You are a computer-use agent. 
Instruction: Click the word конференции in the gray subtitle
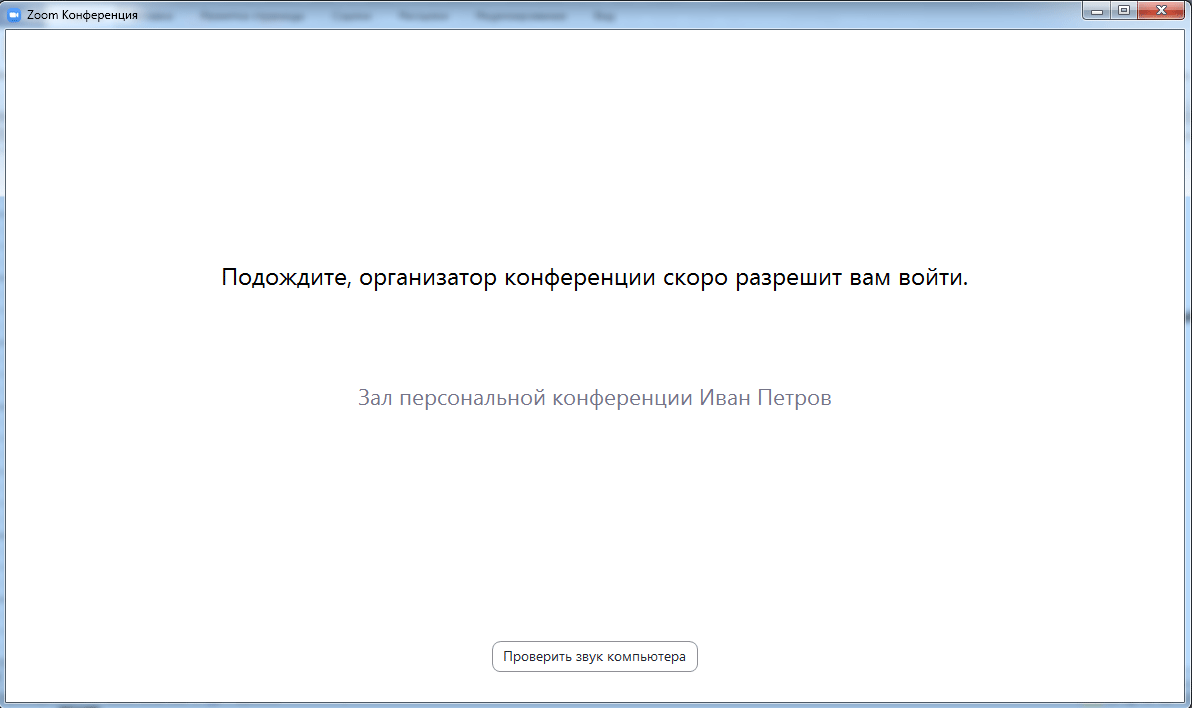(x=623, y=398)
